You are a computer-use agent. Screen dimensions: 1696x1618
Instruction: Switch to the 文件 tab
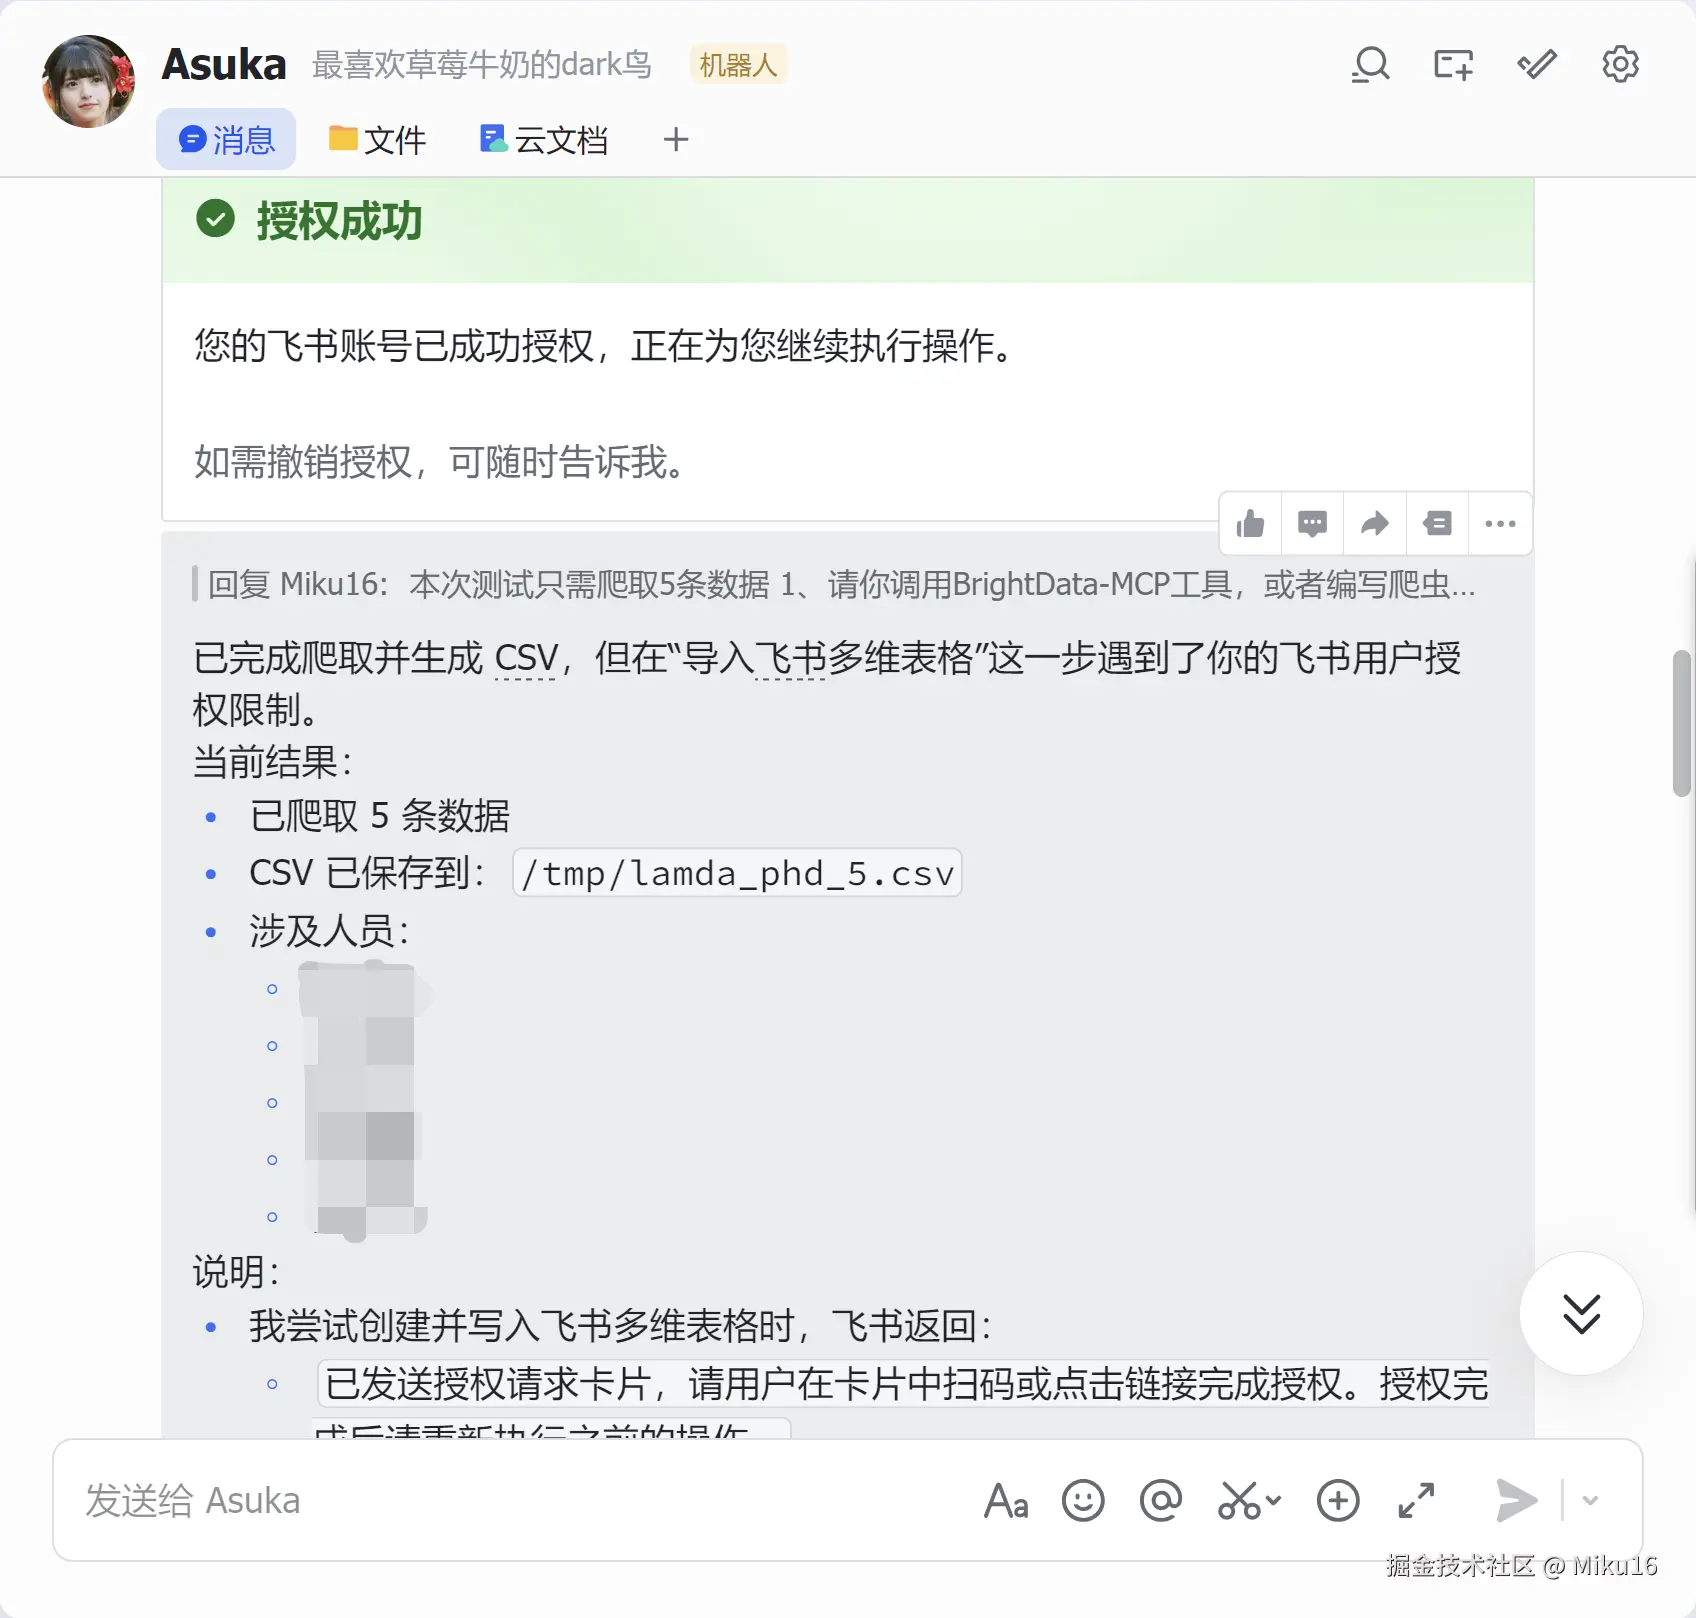[378, 139]
